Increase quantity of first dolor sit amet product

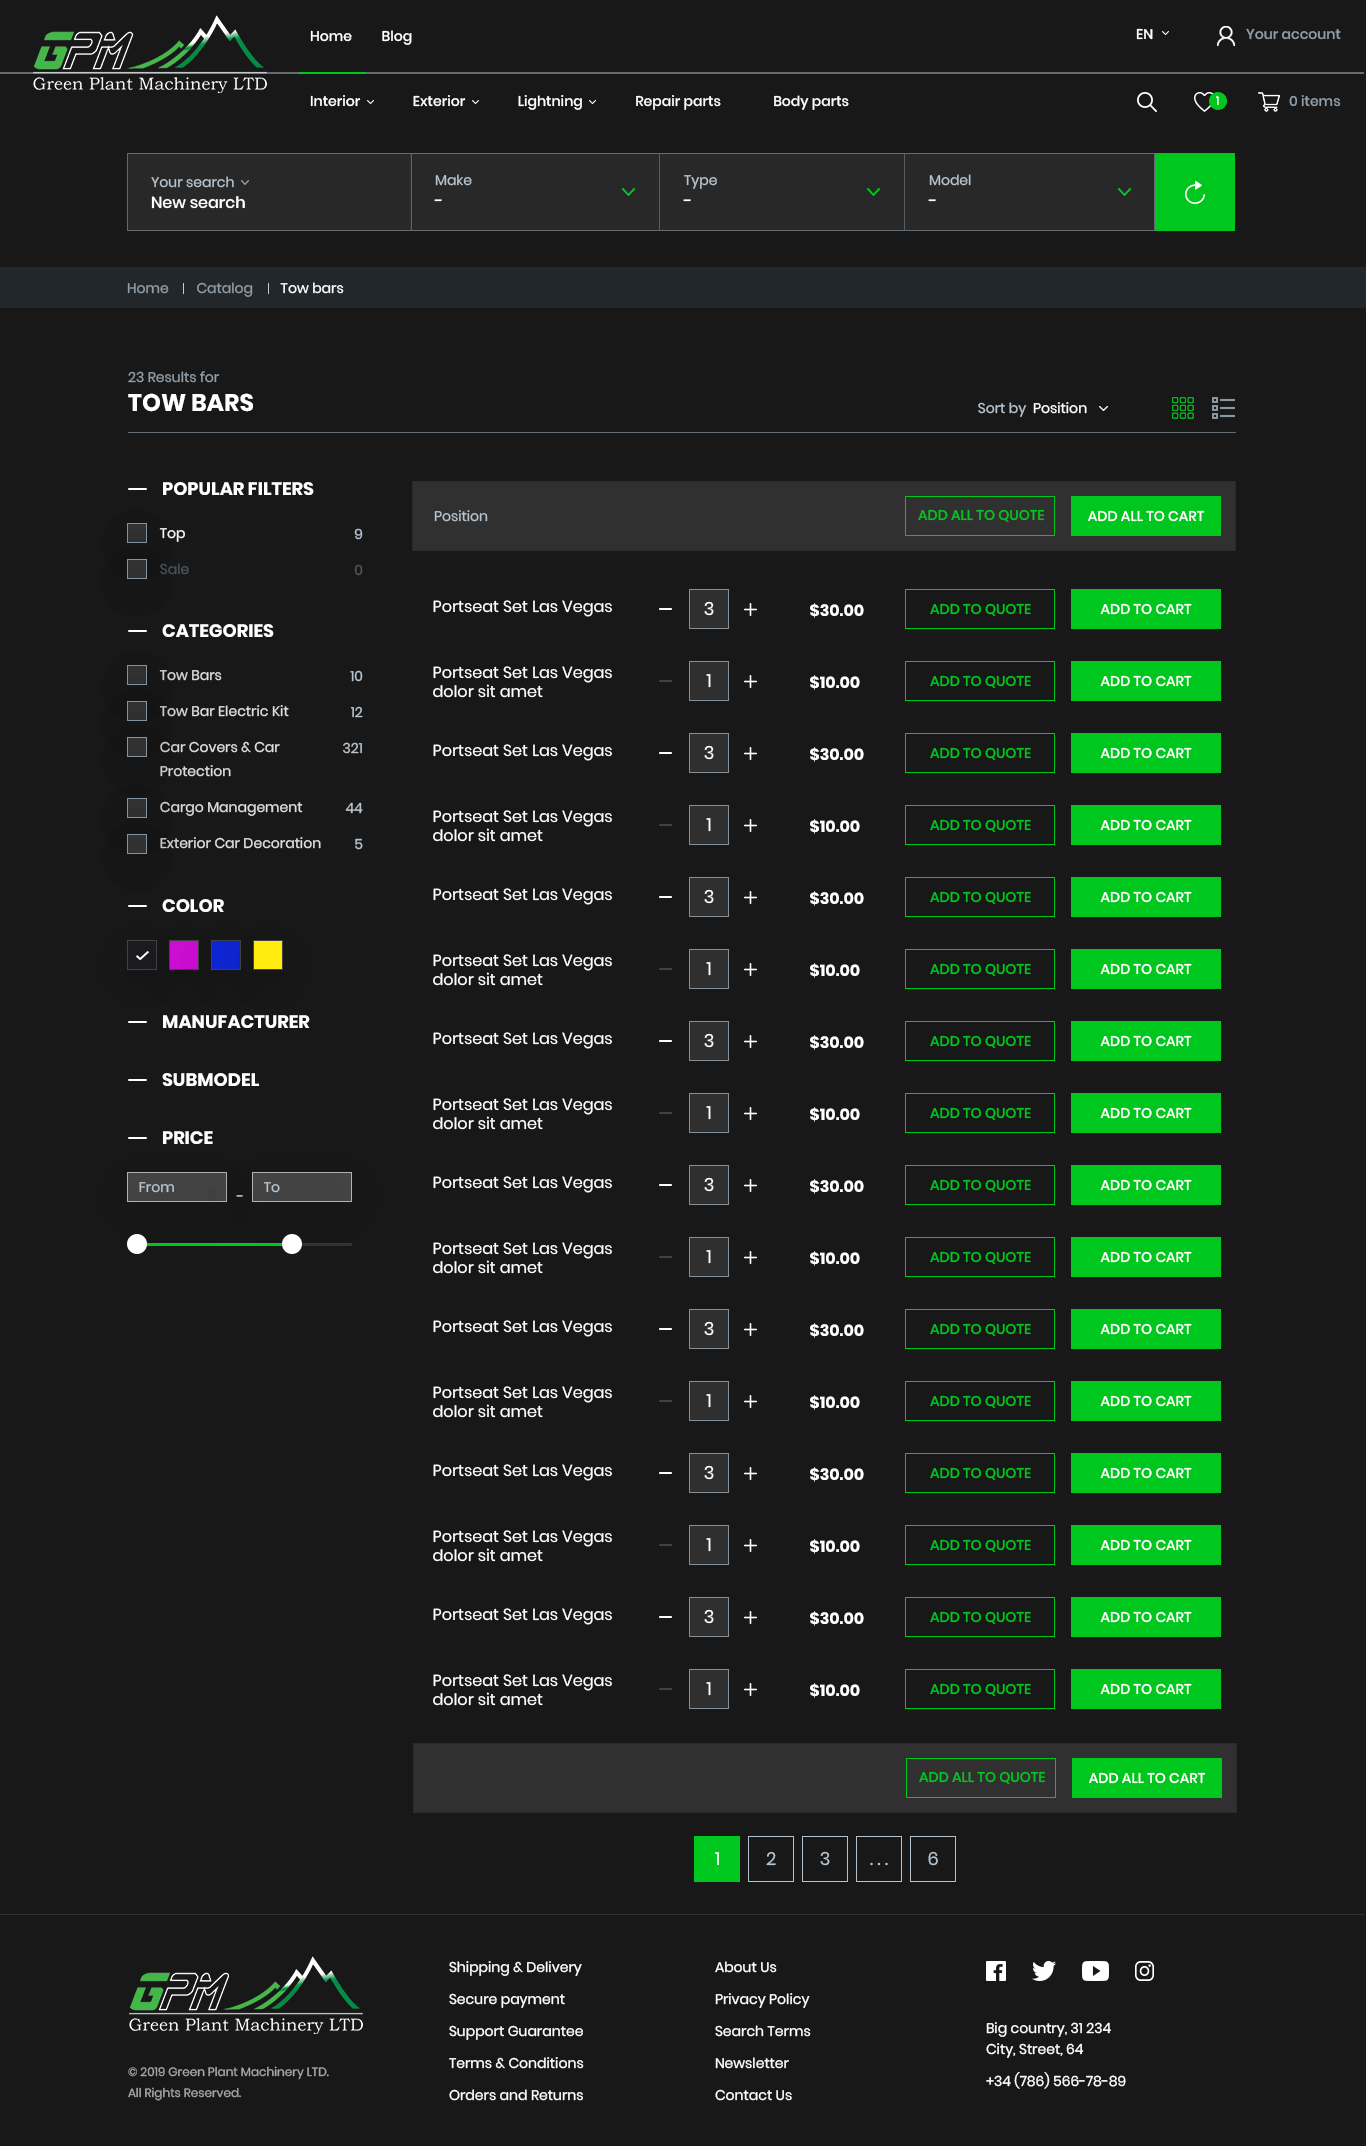click(751, 681)
